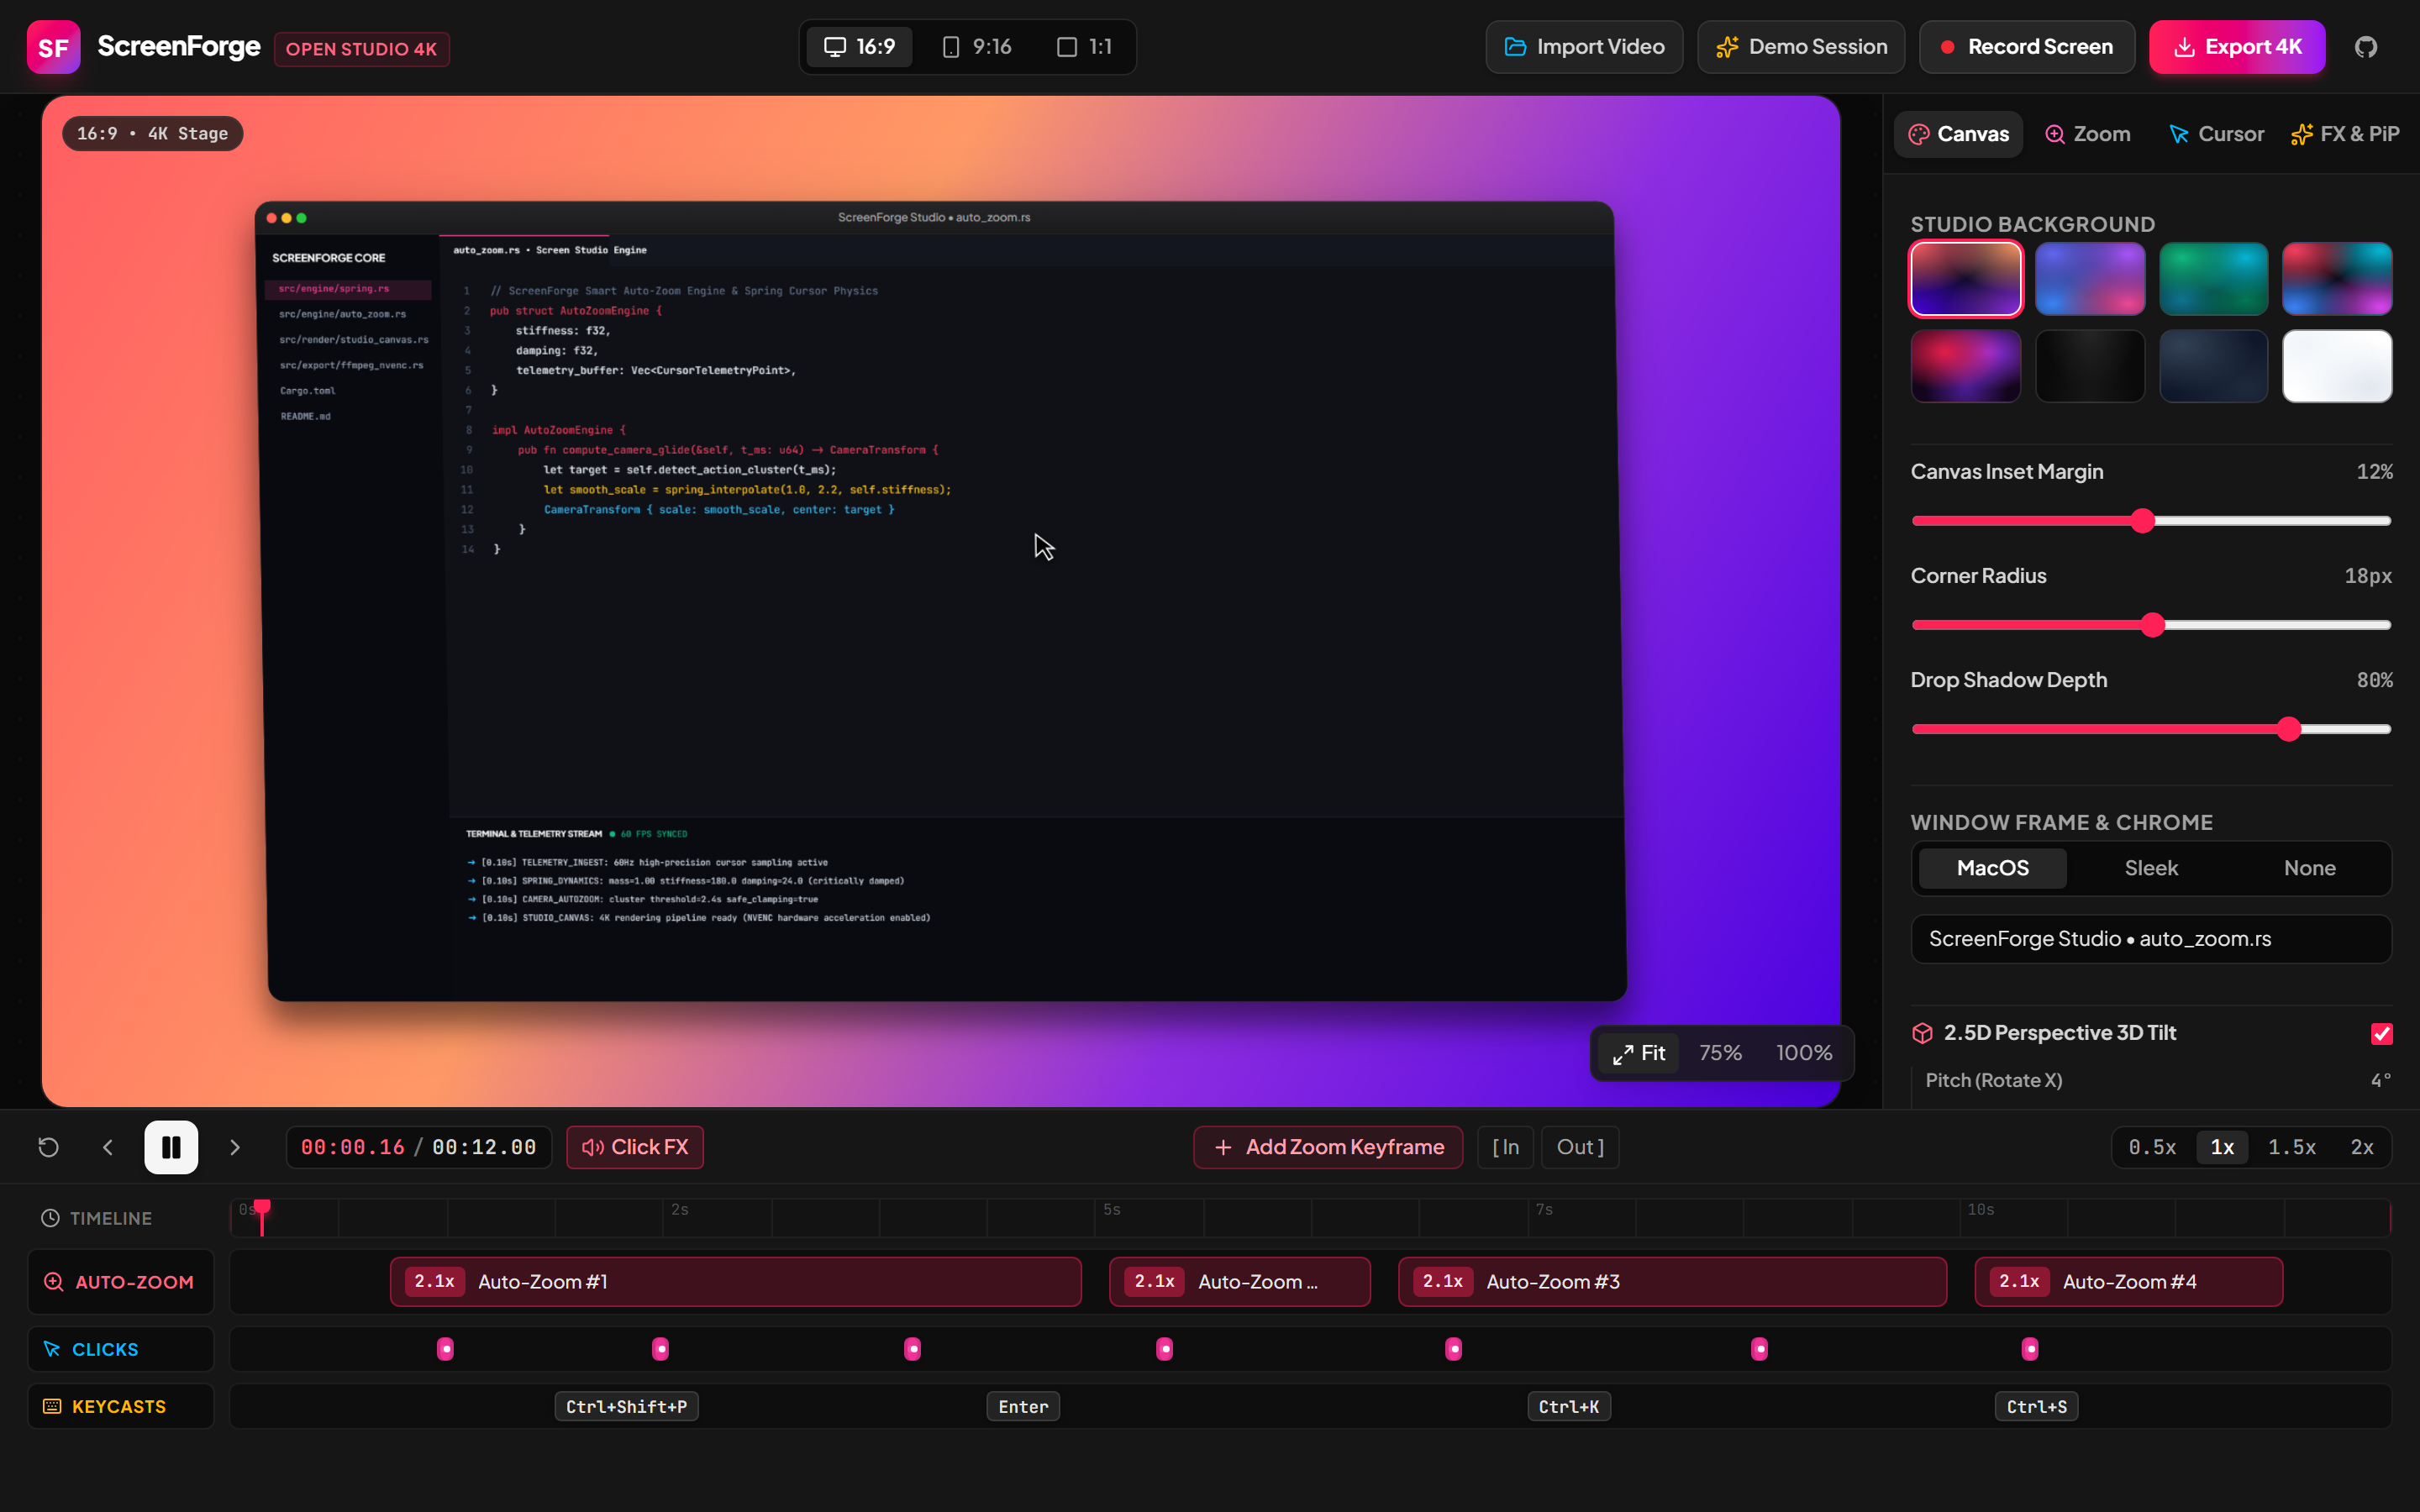Viewport: 2420px width, 1512px height.
Task: Open the Cursor tab
Action: click(2216, 134)
